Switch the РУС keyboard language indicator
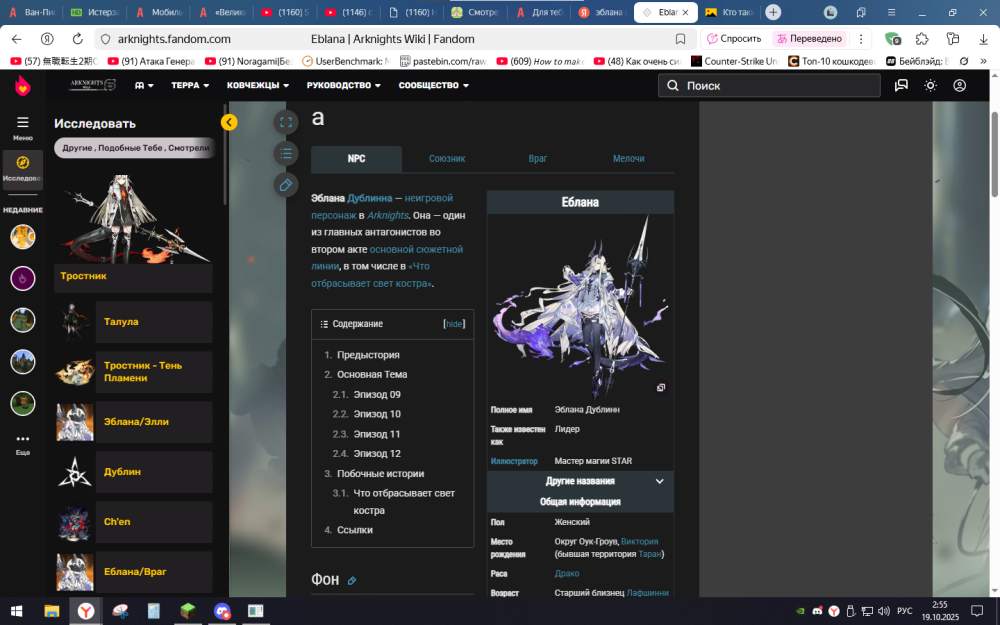 (x=904, y=612)
